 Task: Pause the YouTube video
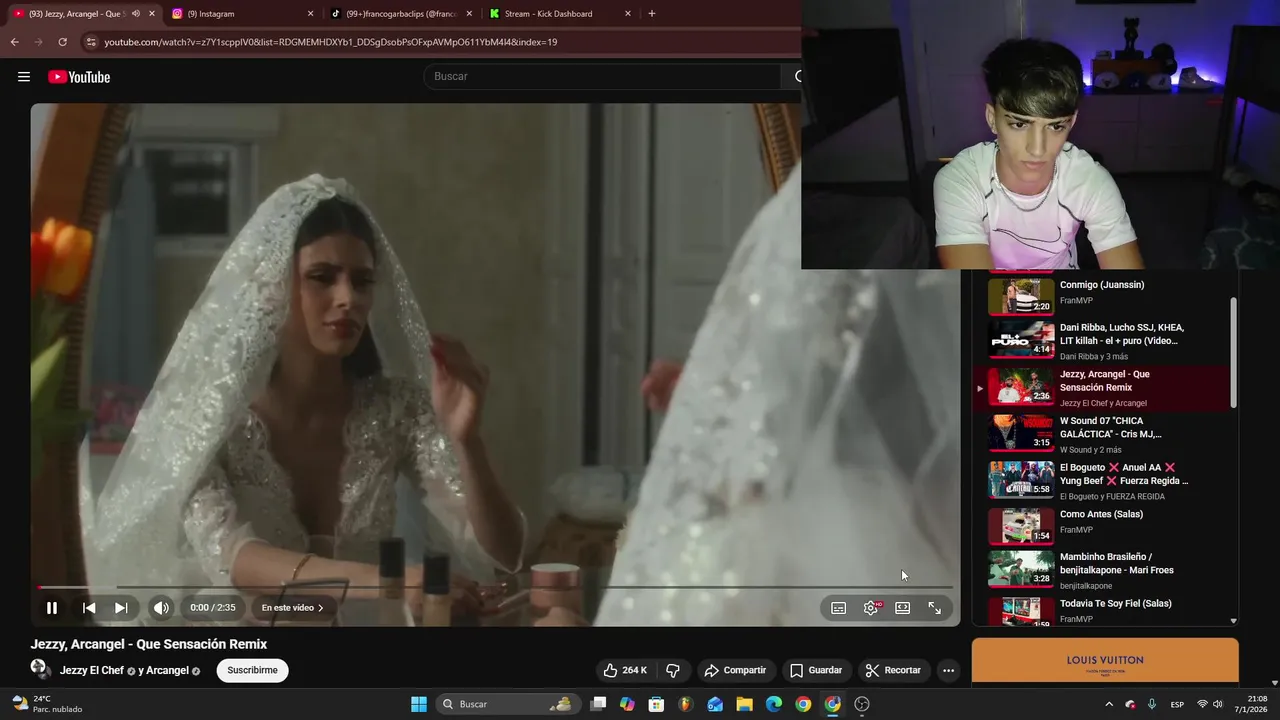pyautogui.click(x=52, y=608)
